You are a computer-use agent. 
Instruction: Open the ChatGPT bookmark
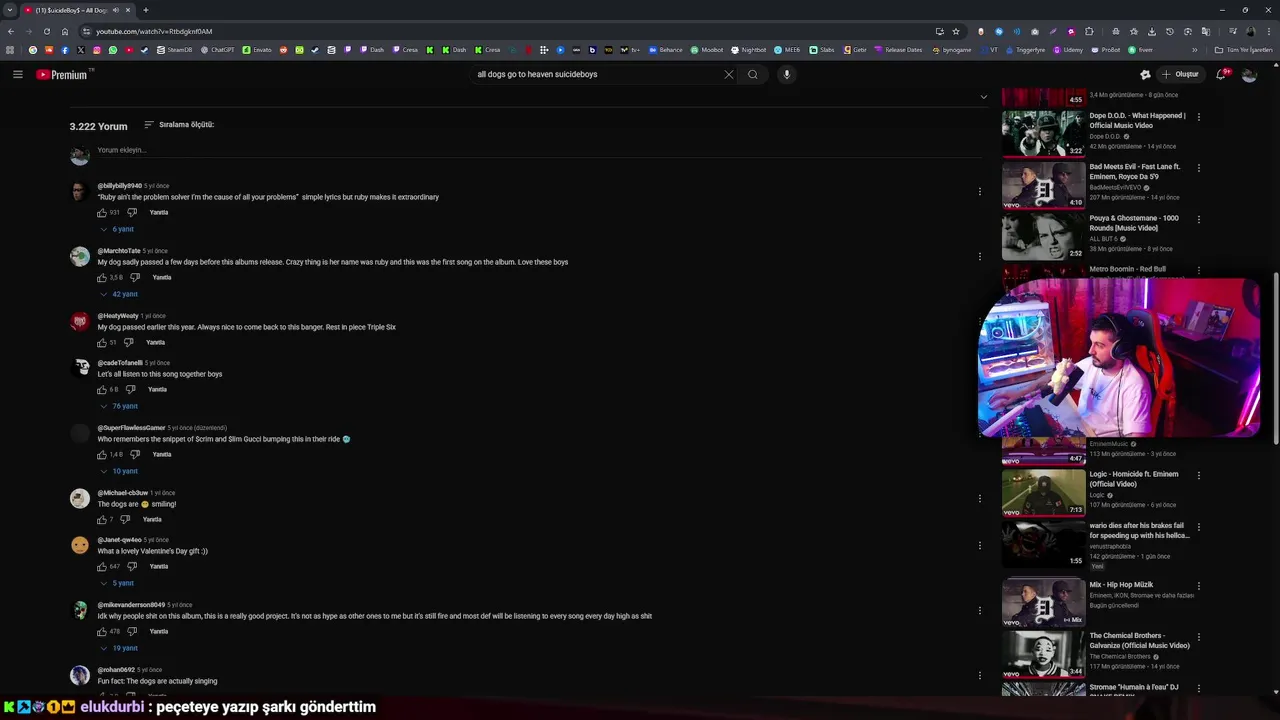(217, 49)
